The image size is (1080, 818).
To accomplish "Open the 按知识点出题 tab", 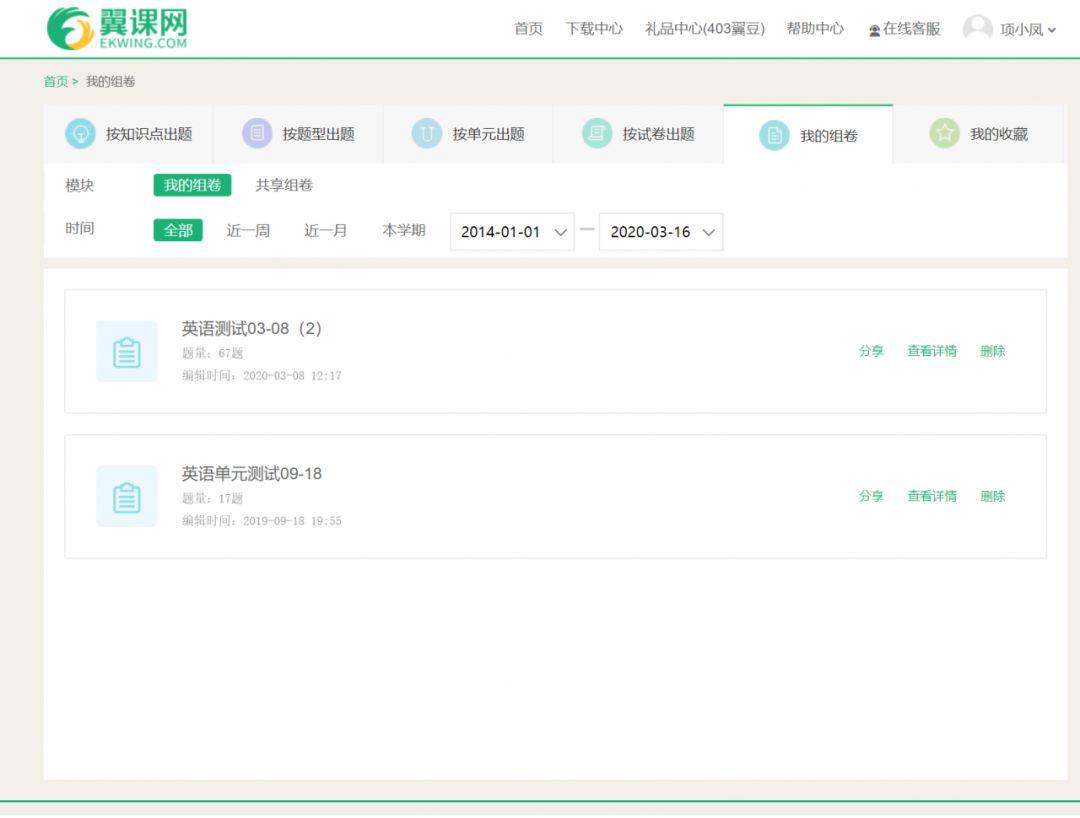I will [x=128, y=134].
